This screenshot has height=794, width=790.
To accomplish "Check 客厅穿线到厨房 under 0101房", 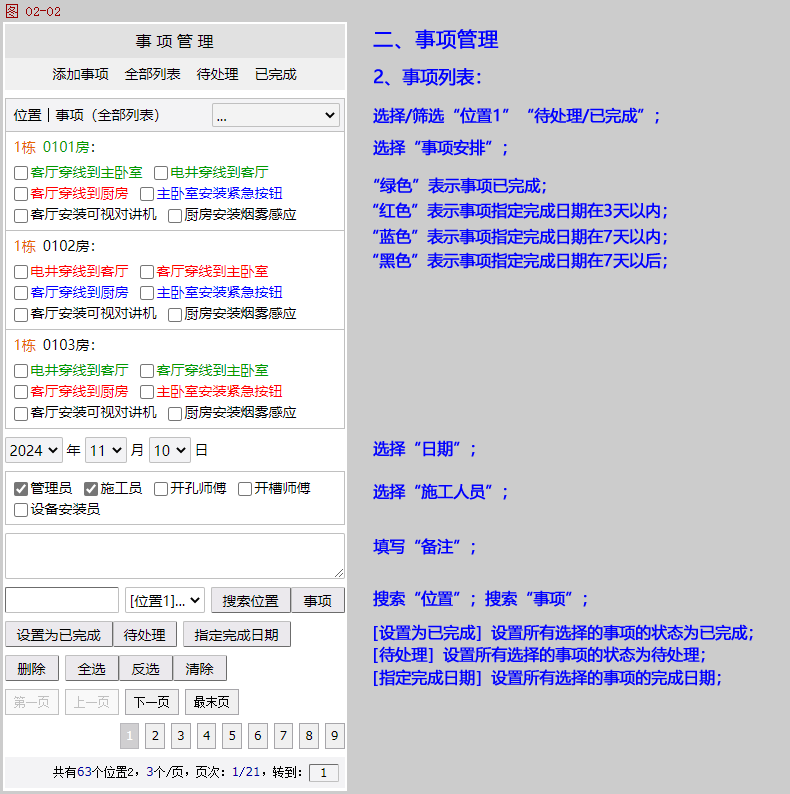I will (21, 194).
